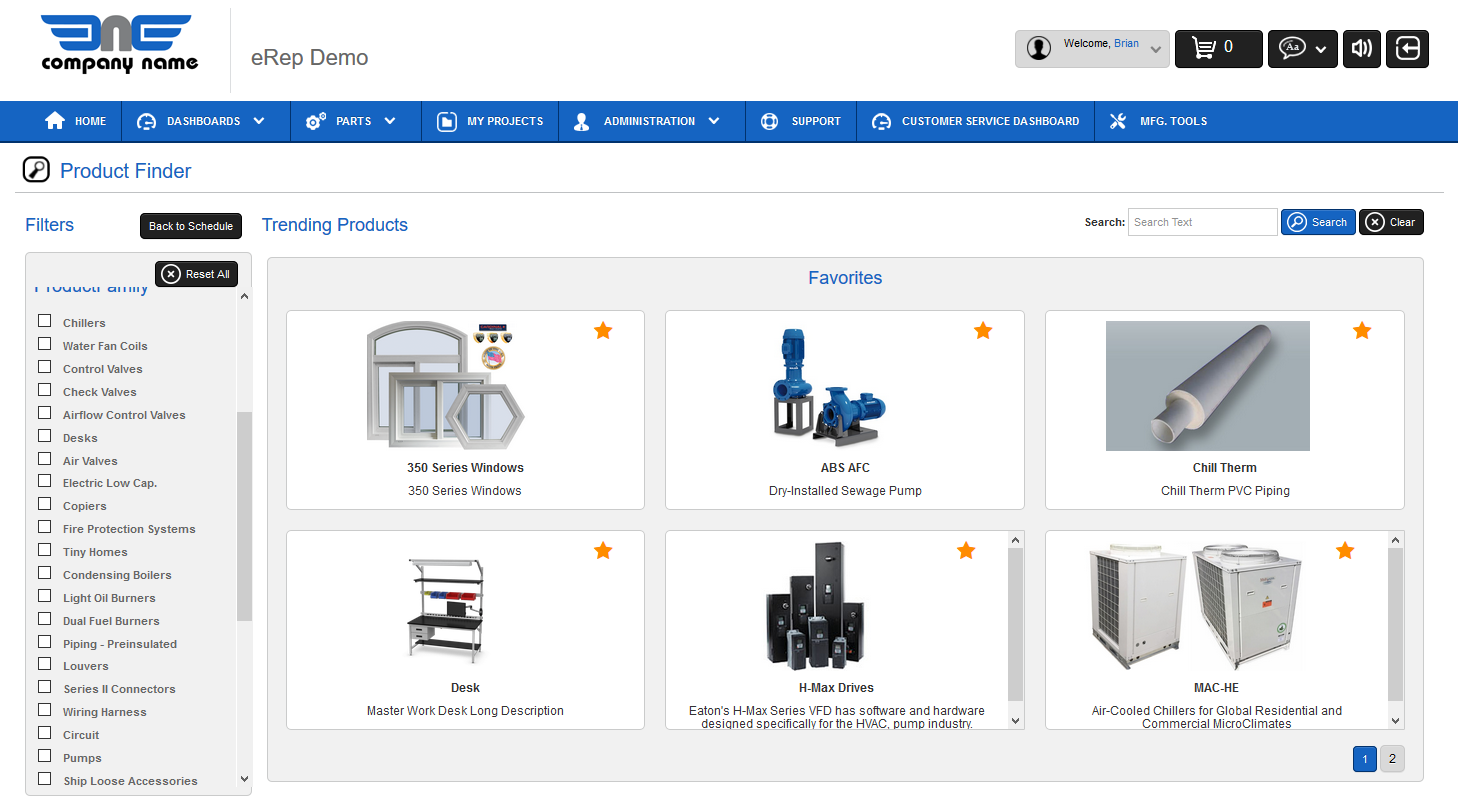The height and width of the screenshot is (801, 1458).
Task: Tick the Tiny Homes checkbox
Action: 45,550
